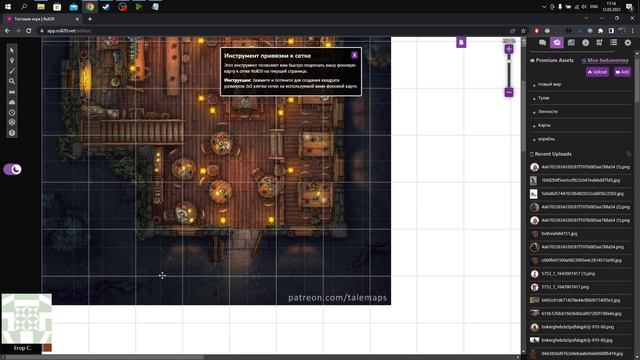Select upload bnkerghebdaSpdfabgb3j-970-80.png

[580, 327]
